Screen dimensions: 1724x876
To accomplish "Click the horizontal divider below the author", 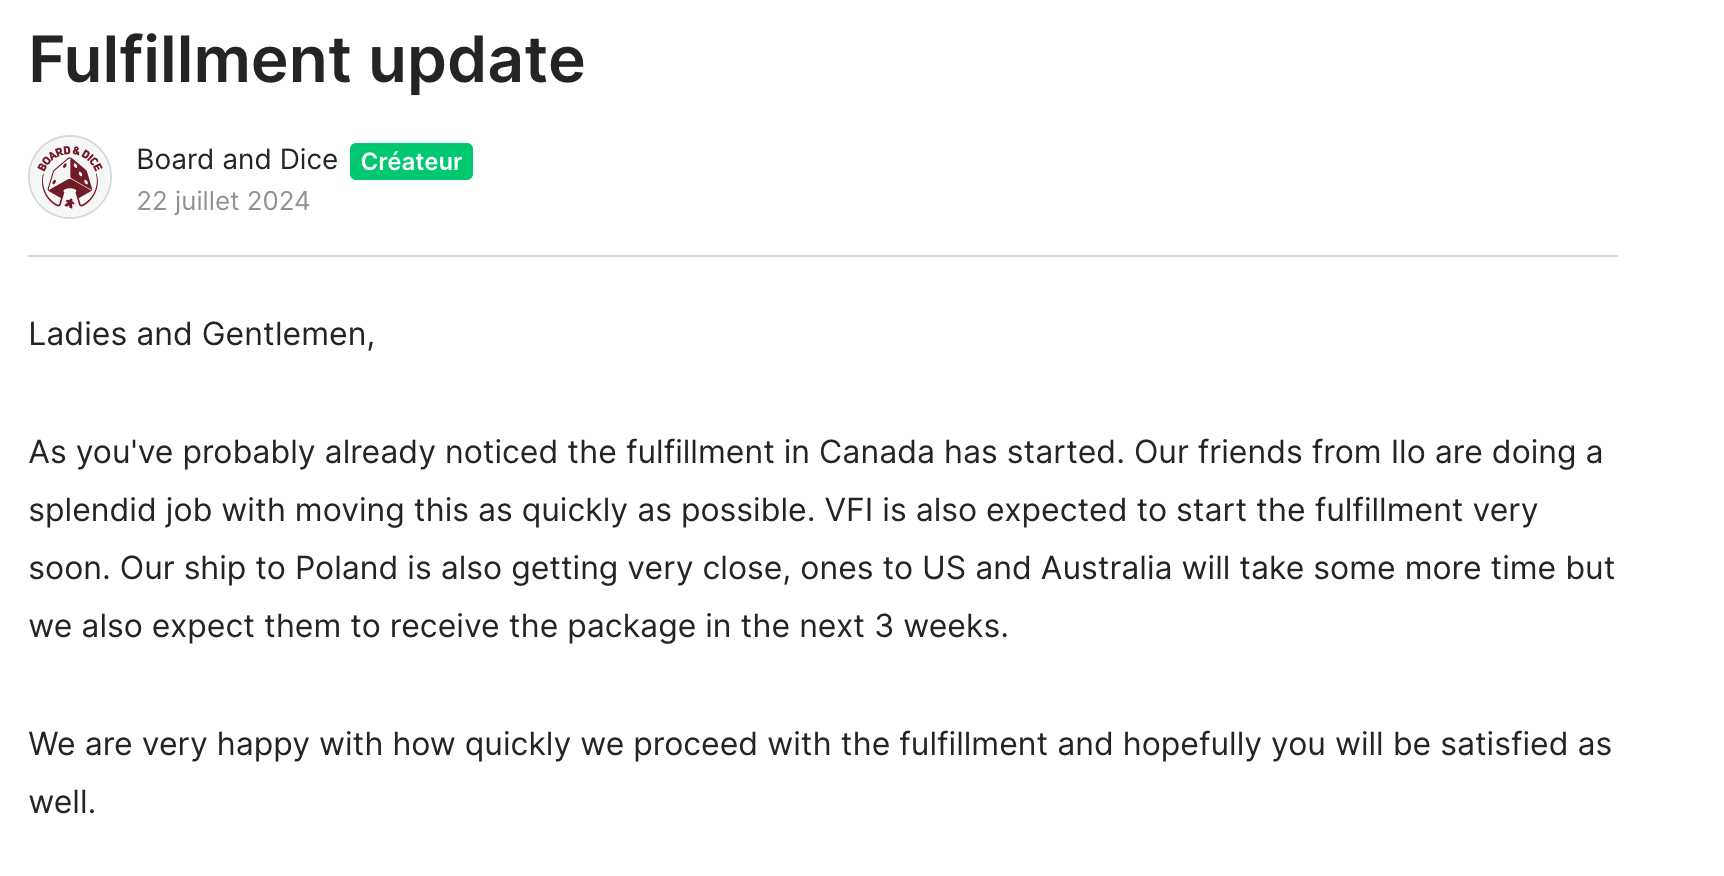I will [x=823, y=256].
